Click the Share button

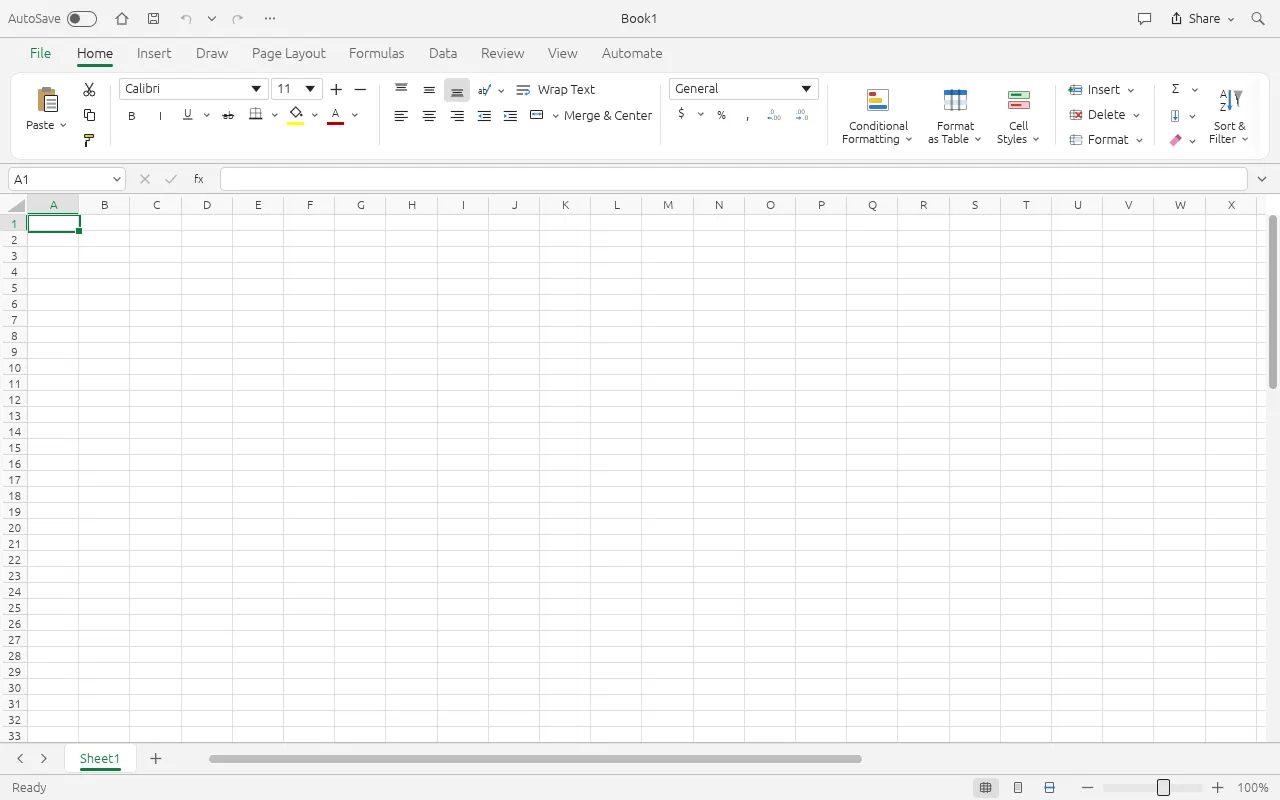click(1203, 19)
